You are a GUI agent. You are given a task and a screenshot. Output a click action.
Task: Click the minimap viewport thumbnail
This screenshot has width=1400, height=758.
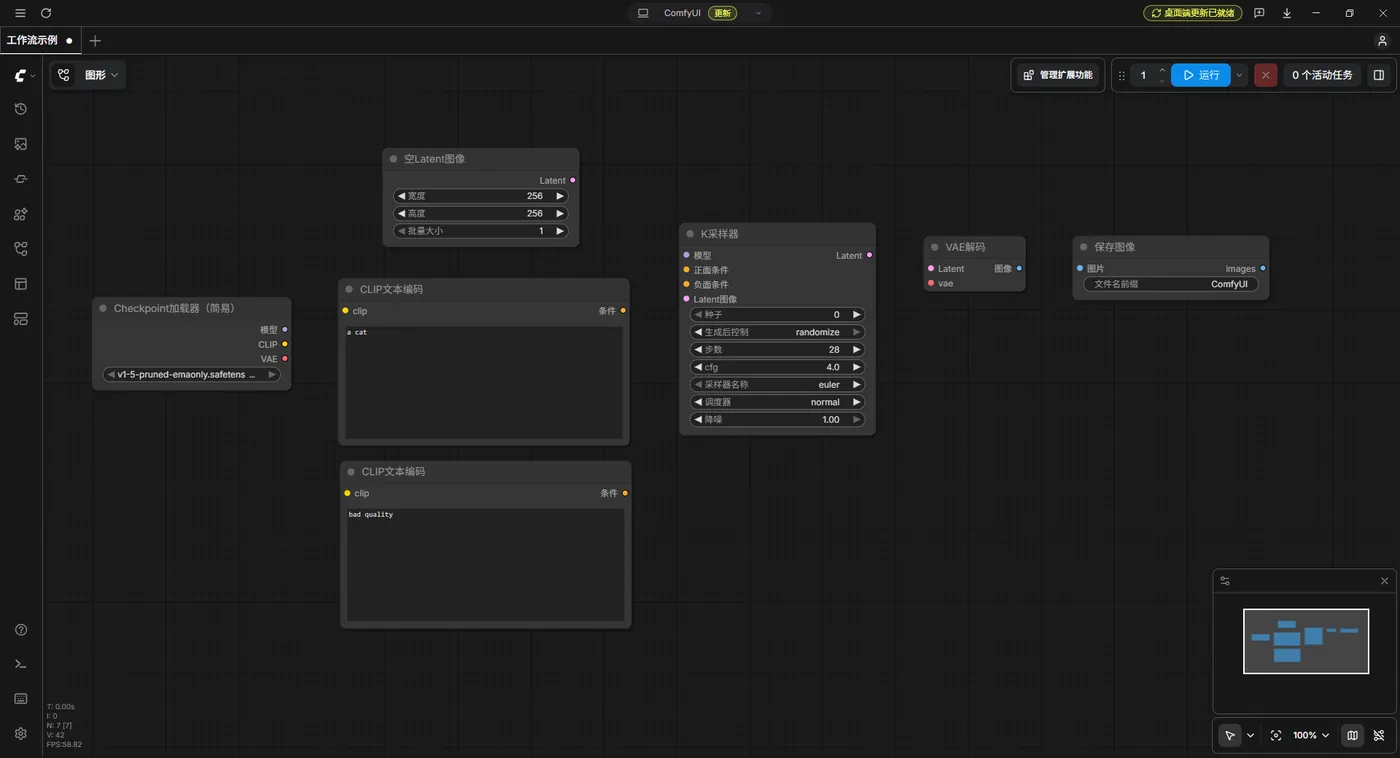click(1306, 641)
